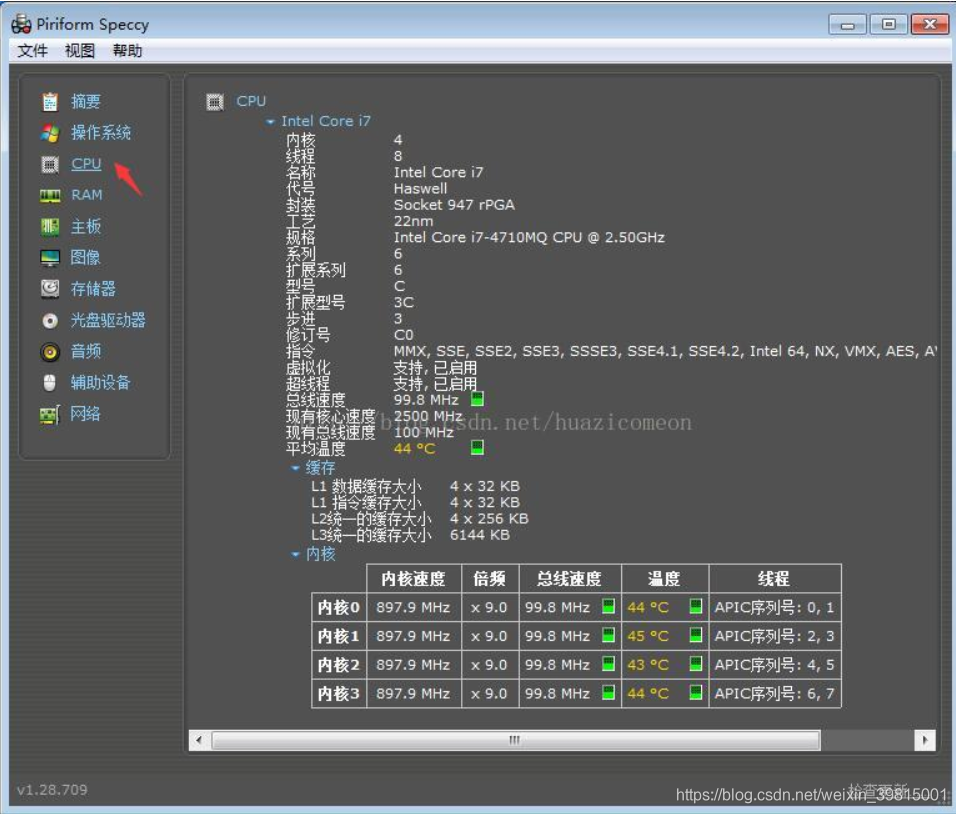
Task: Click the 倍频 column header
Action: 490,579
